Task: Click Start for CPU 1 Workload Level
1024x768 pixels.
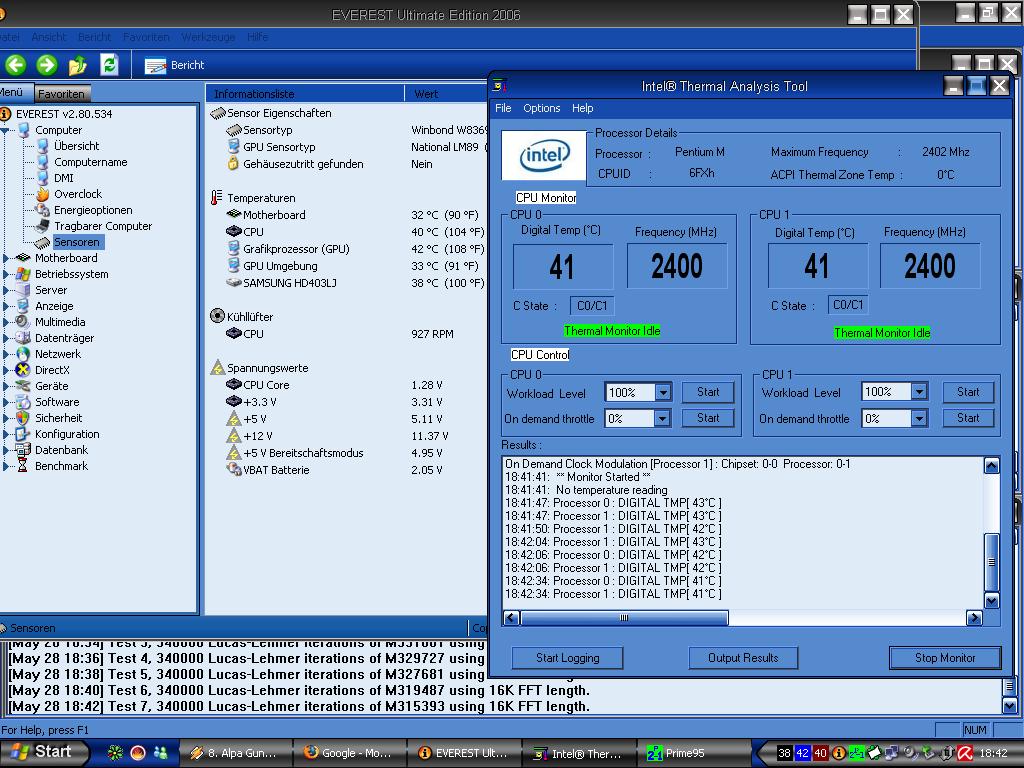Action: pos(968,392)
